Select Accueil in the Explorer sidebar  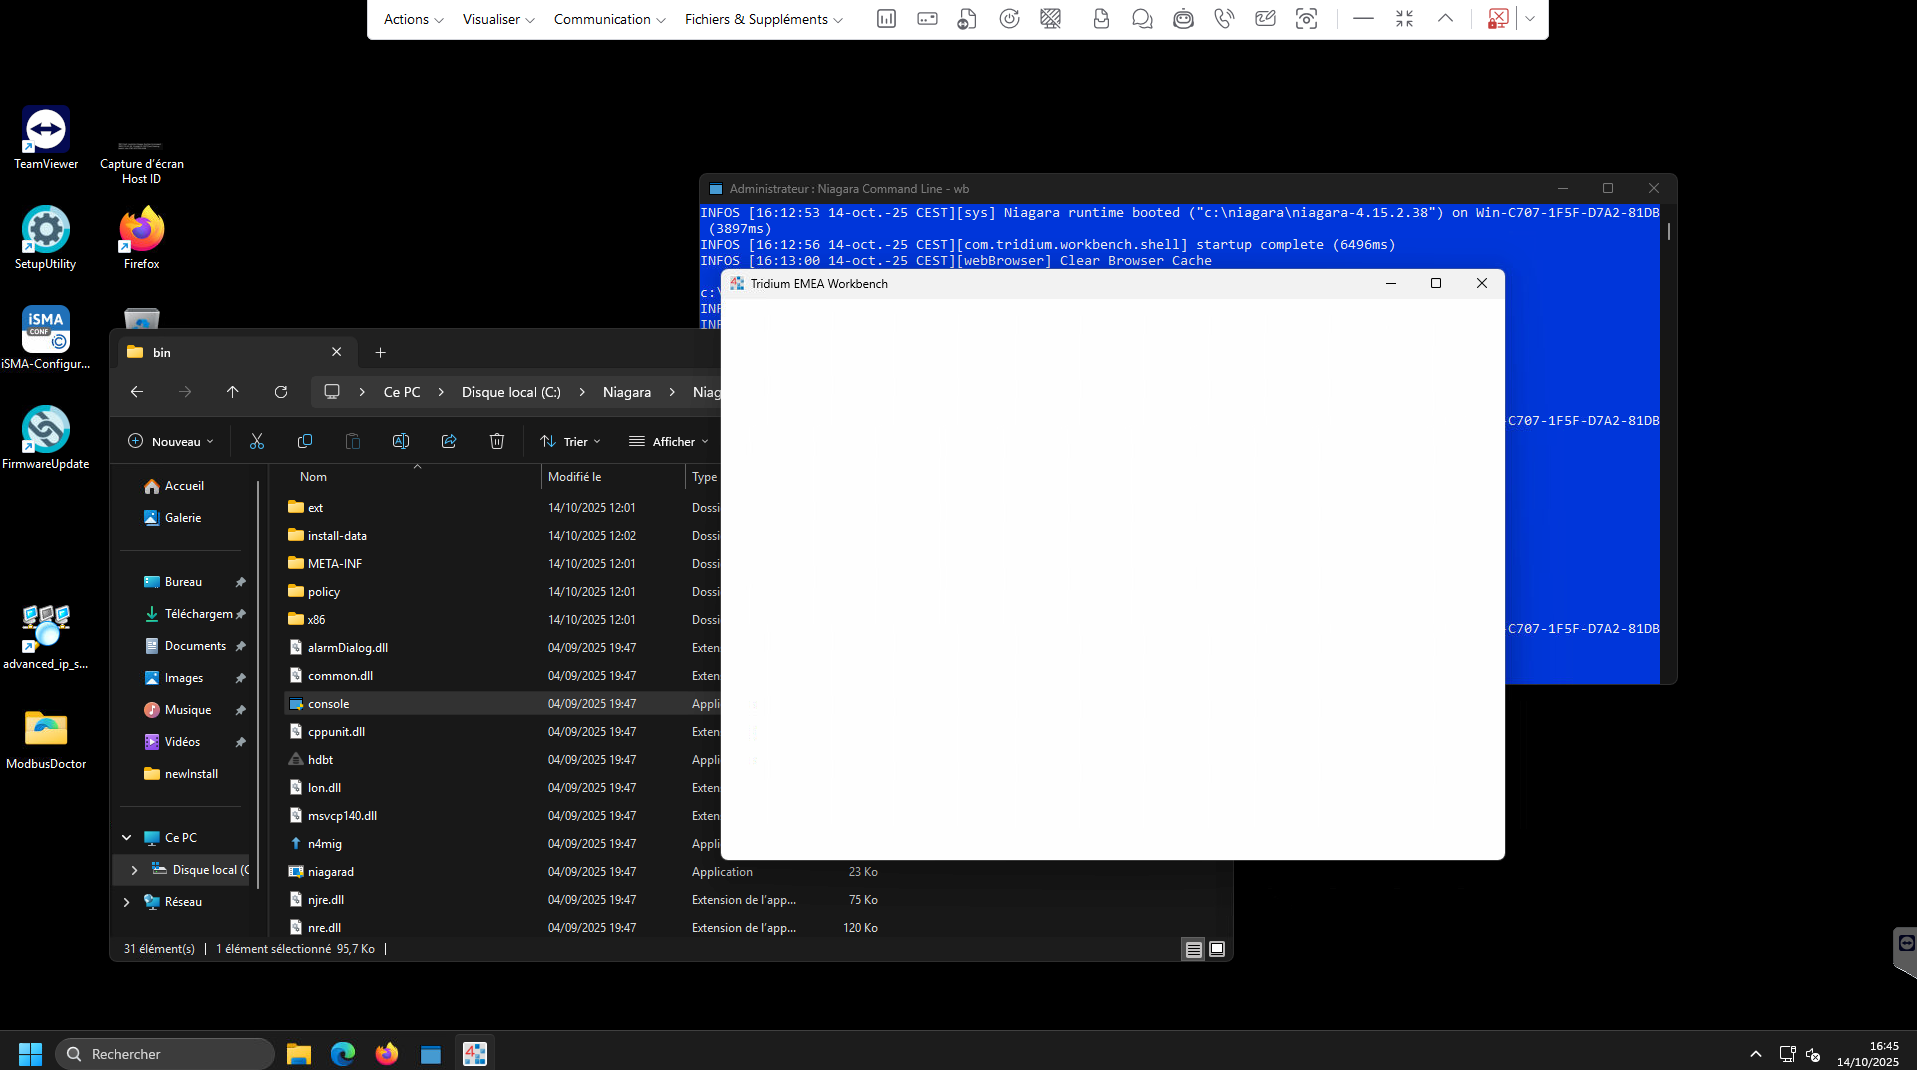(185, 486)
